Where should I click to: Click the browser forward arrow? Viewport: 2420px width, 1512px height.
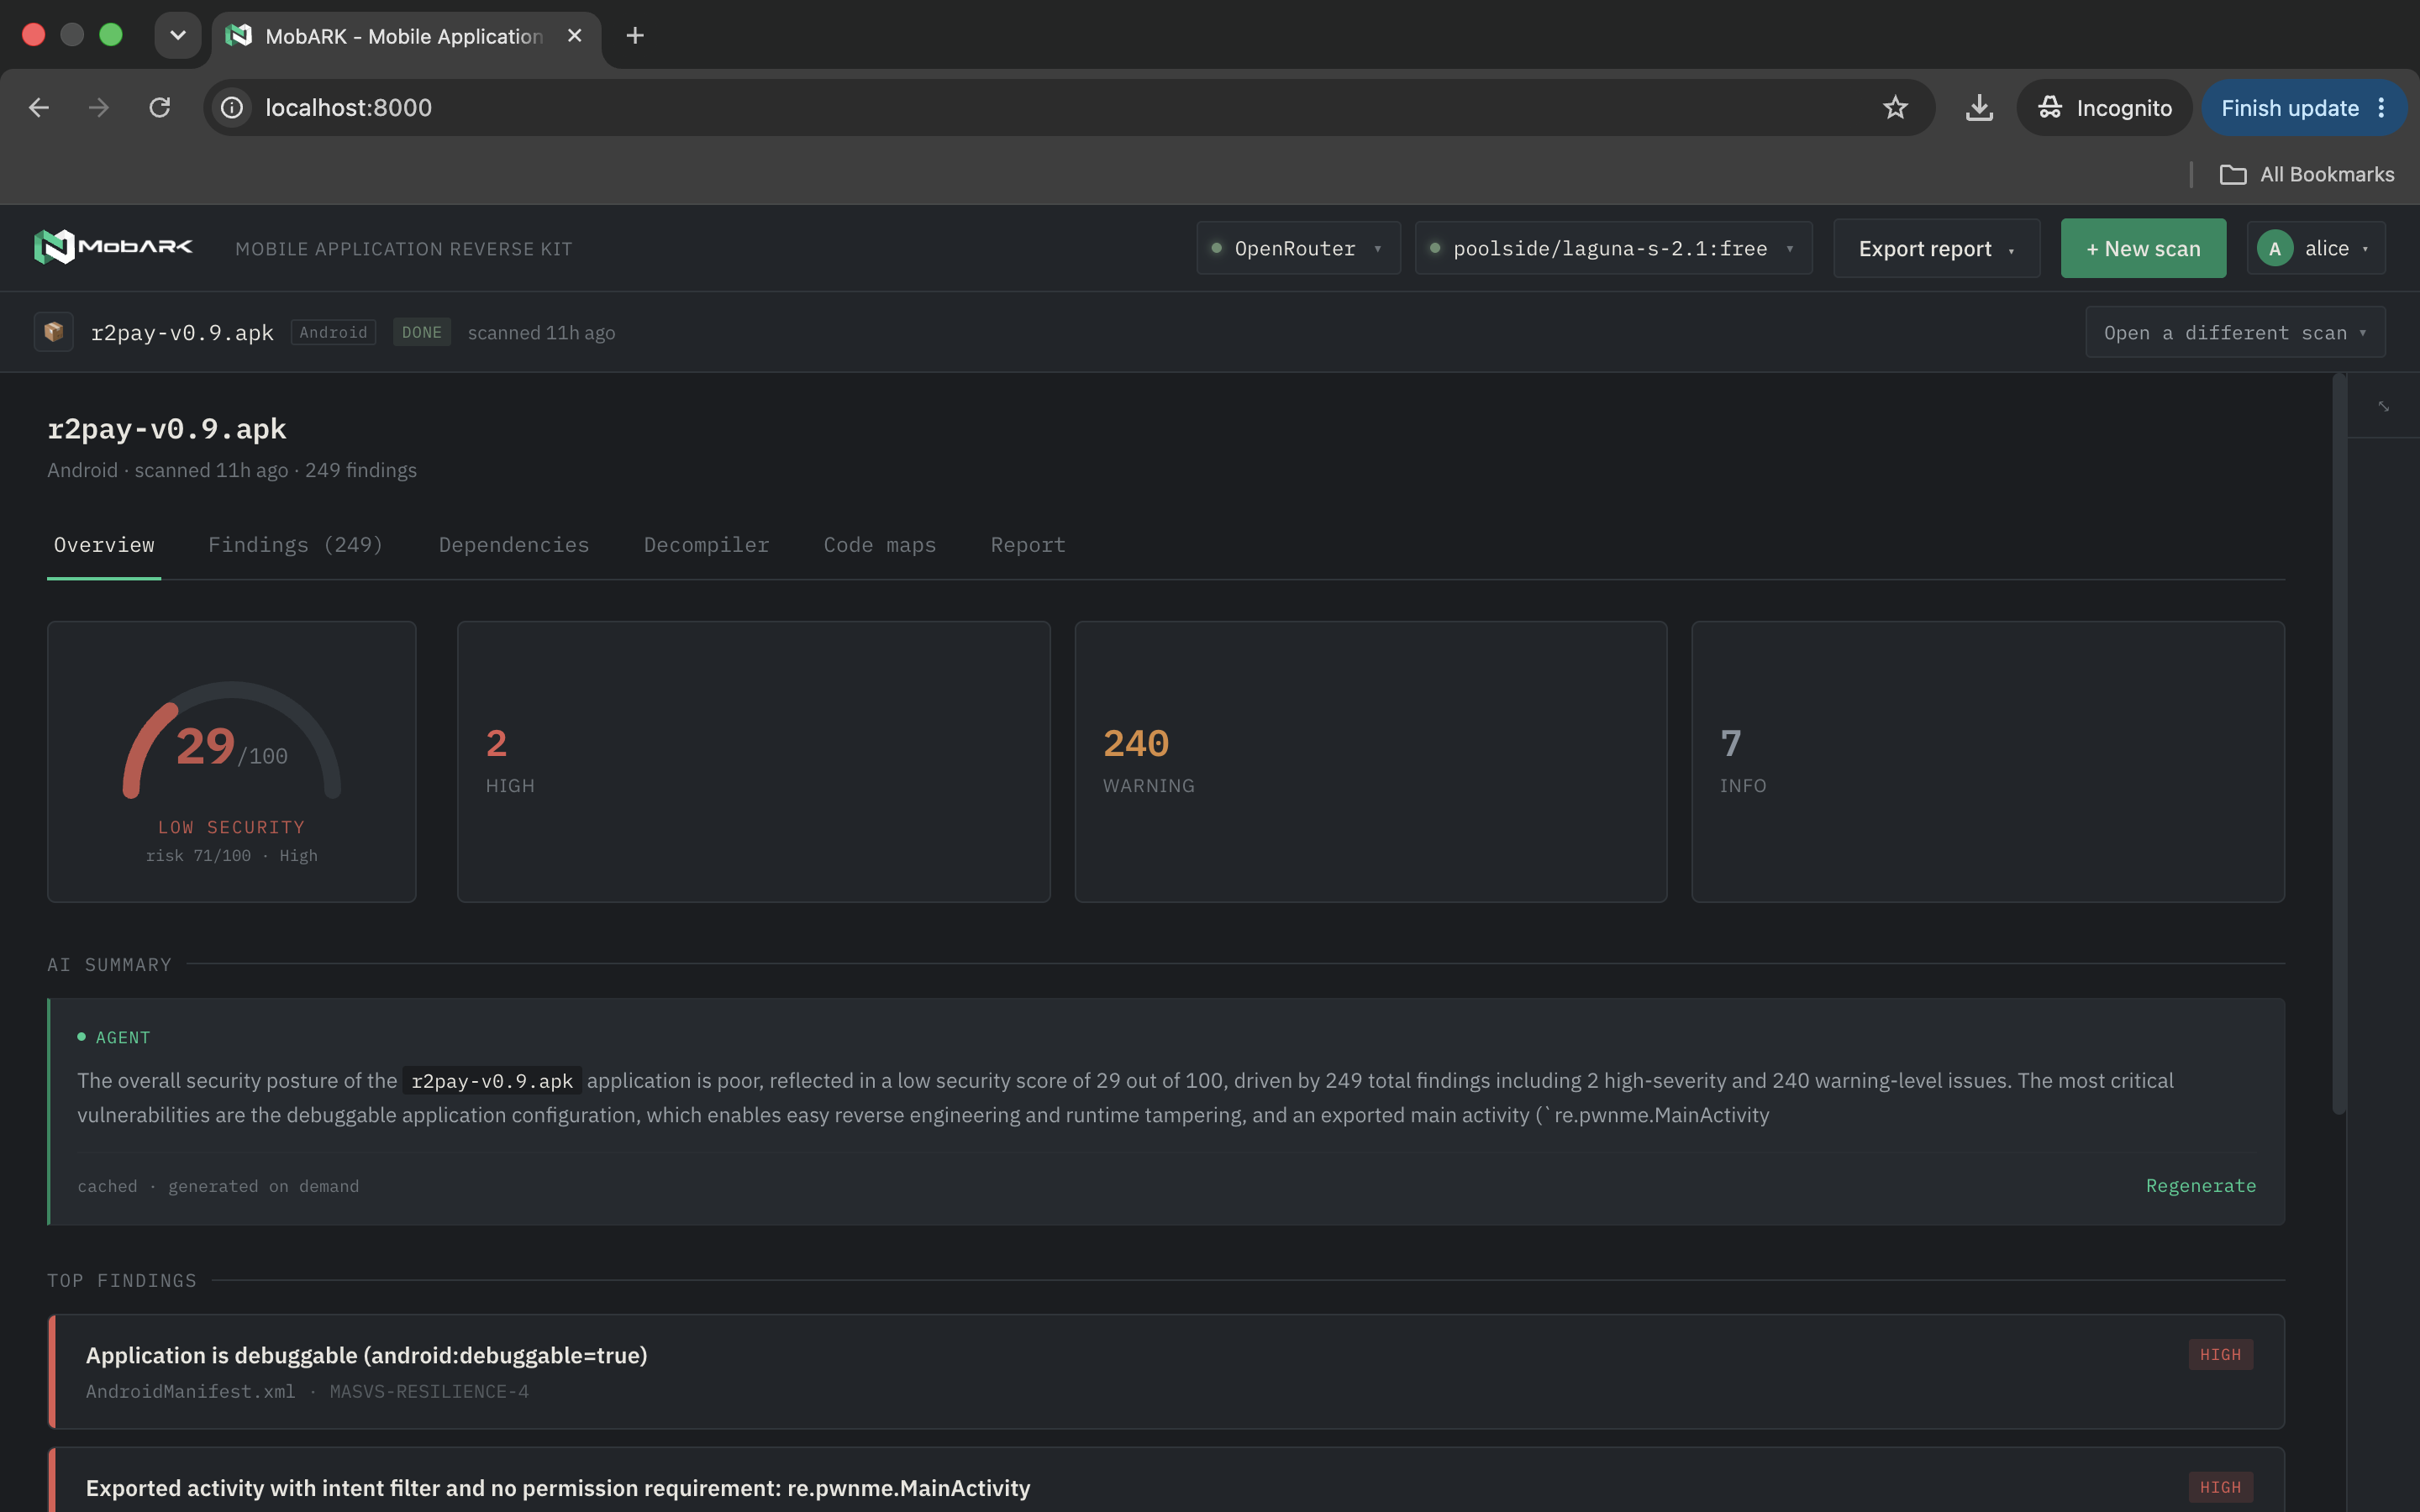pos(98,108)
